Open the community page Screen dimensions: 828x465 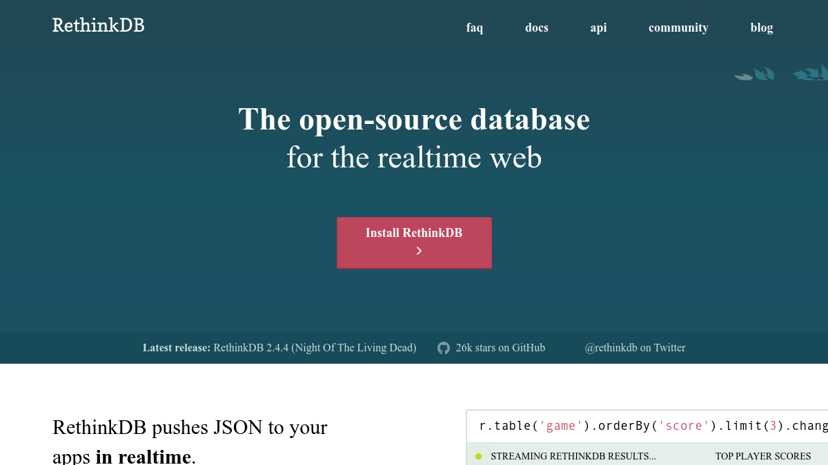pos(679,27)
